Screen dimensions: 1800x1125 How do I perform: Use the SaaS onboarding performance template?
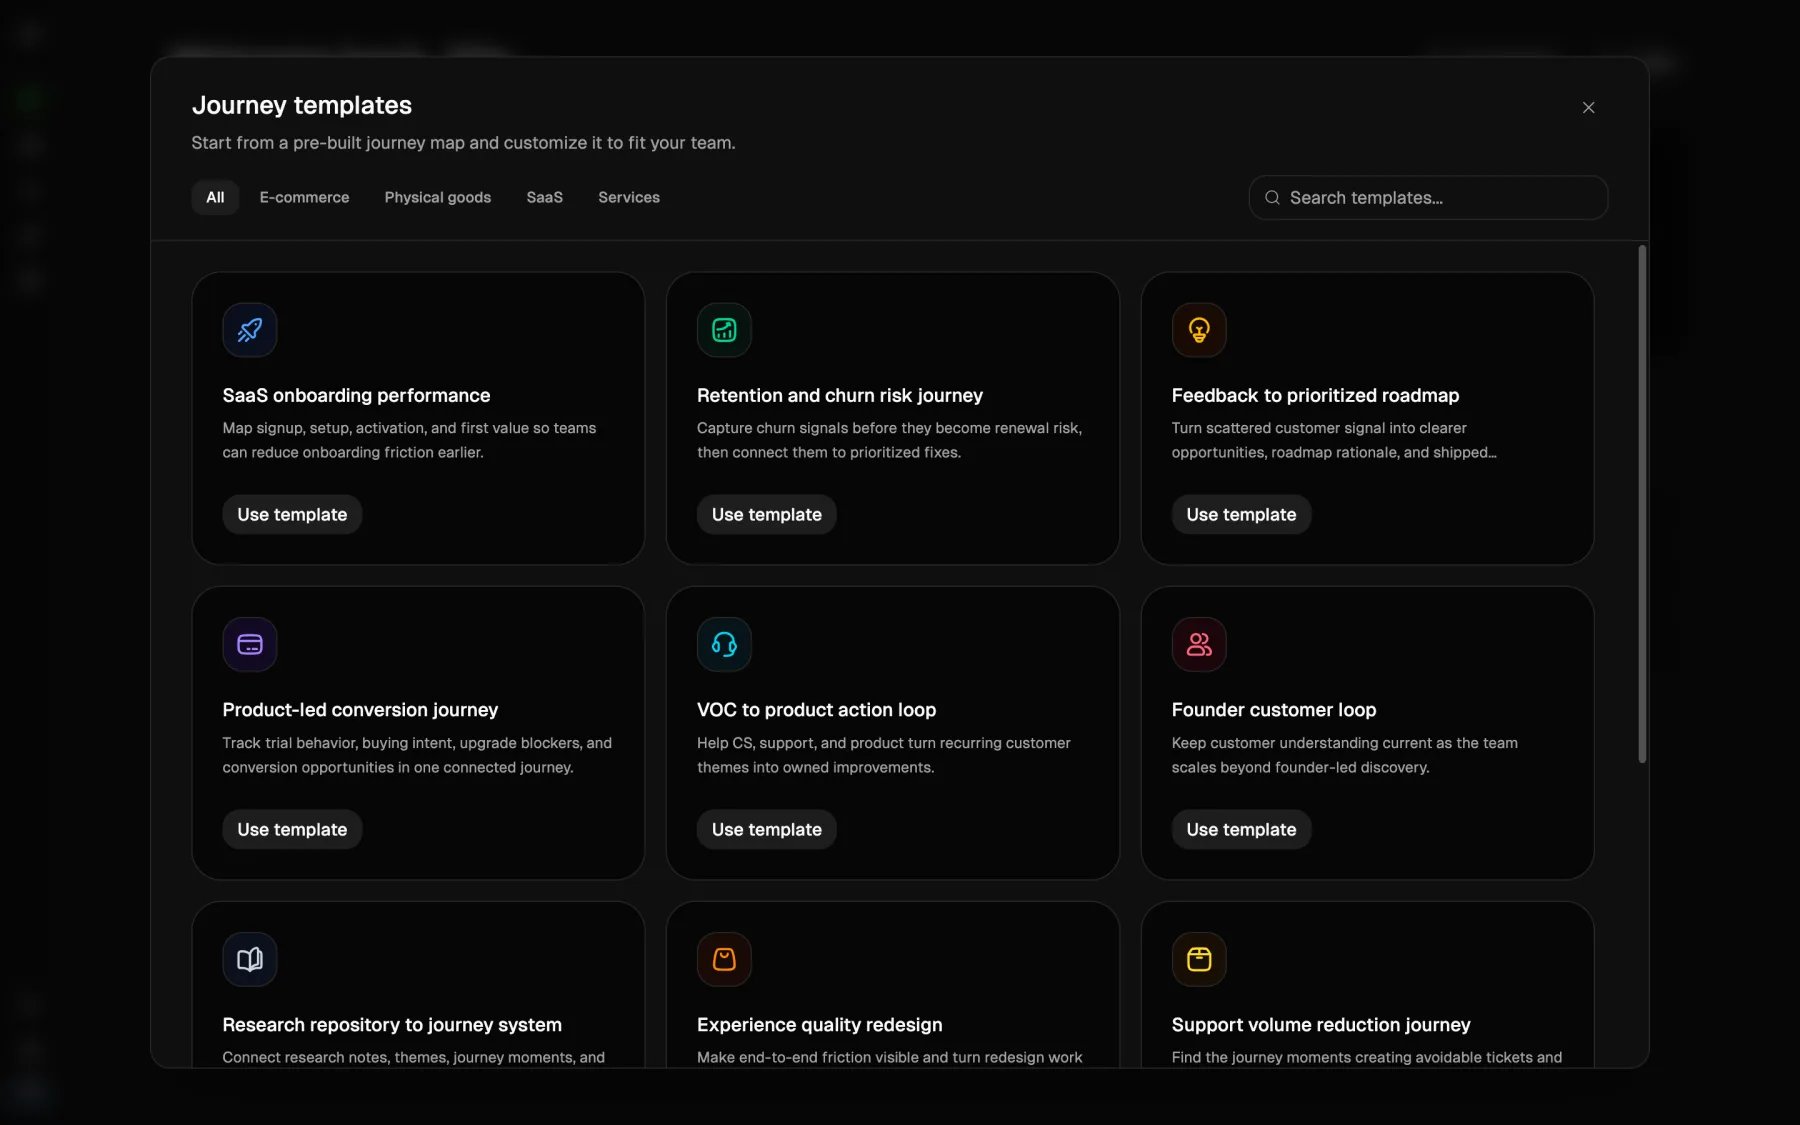click(292, 514)
